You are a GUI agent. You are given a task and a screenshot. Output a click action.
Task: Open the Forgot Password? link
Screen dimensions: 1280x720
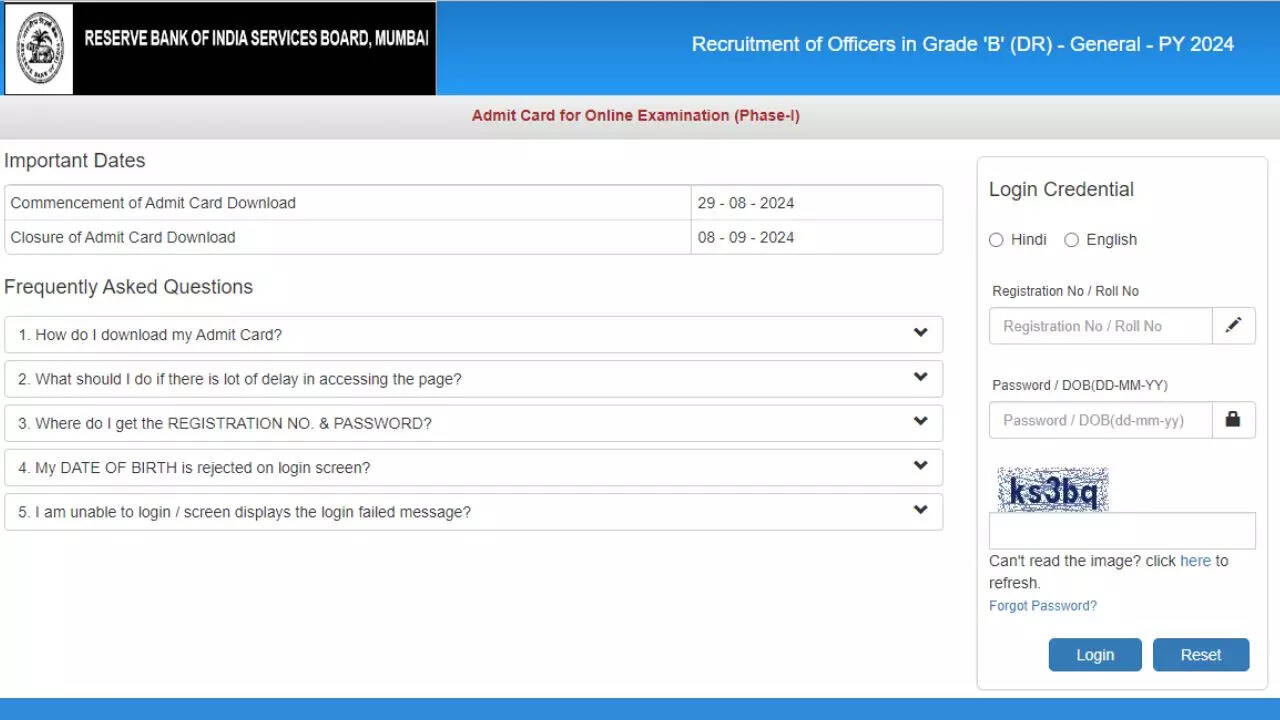(1042, 606)
